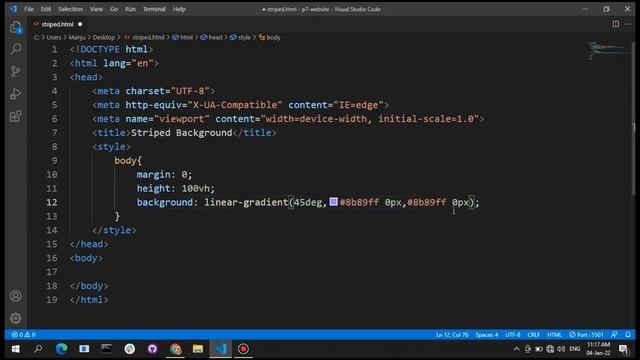Click the feedback icon in status bar

click(x=614, y=335)
